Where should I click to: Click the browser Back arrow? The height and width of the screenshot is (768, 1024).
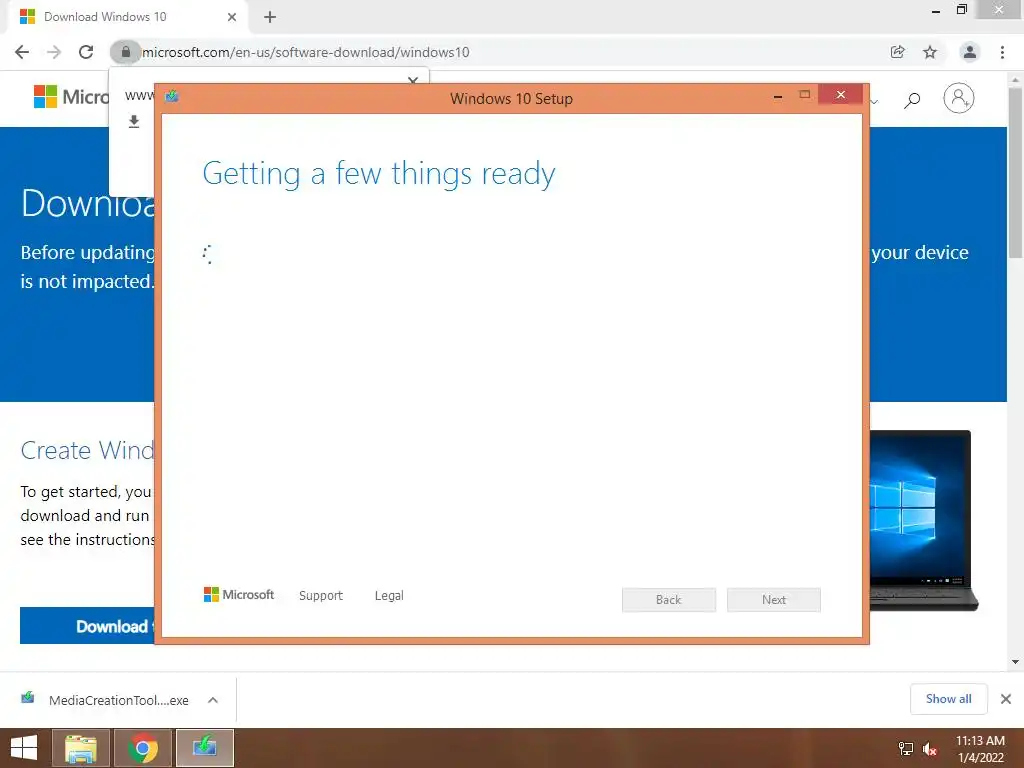click(x=22, y=52)
